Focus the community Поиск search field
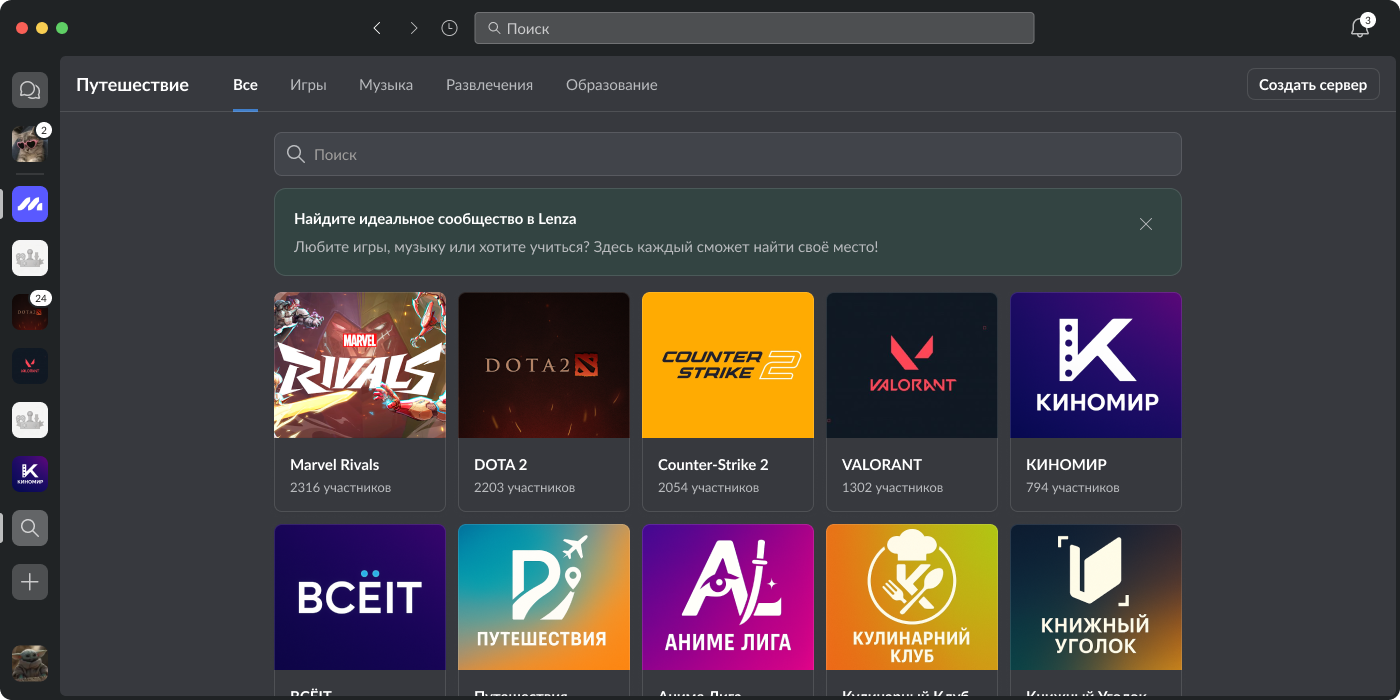The height and width of the screenshot is (700, 1400). [x=727, y=154]
